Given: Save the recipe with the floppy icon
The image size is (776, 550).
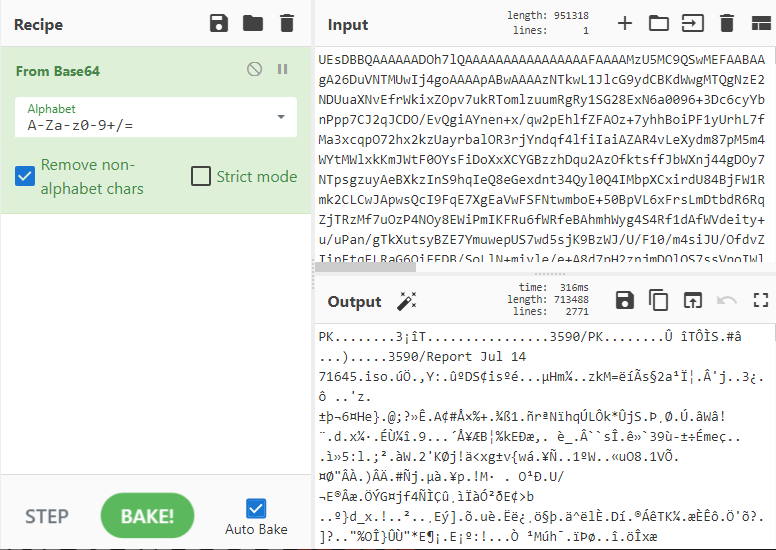Looking at the screenshot, I should [x=219, y=23].
